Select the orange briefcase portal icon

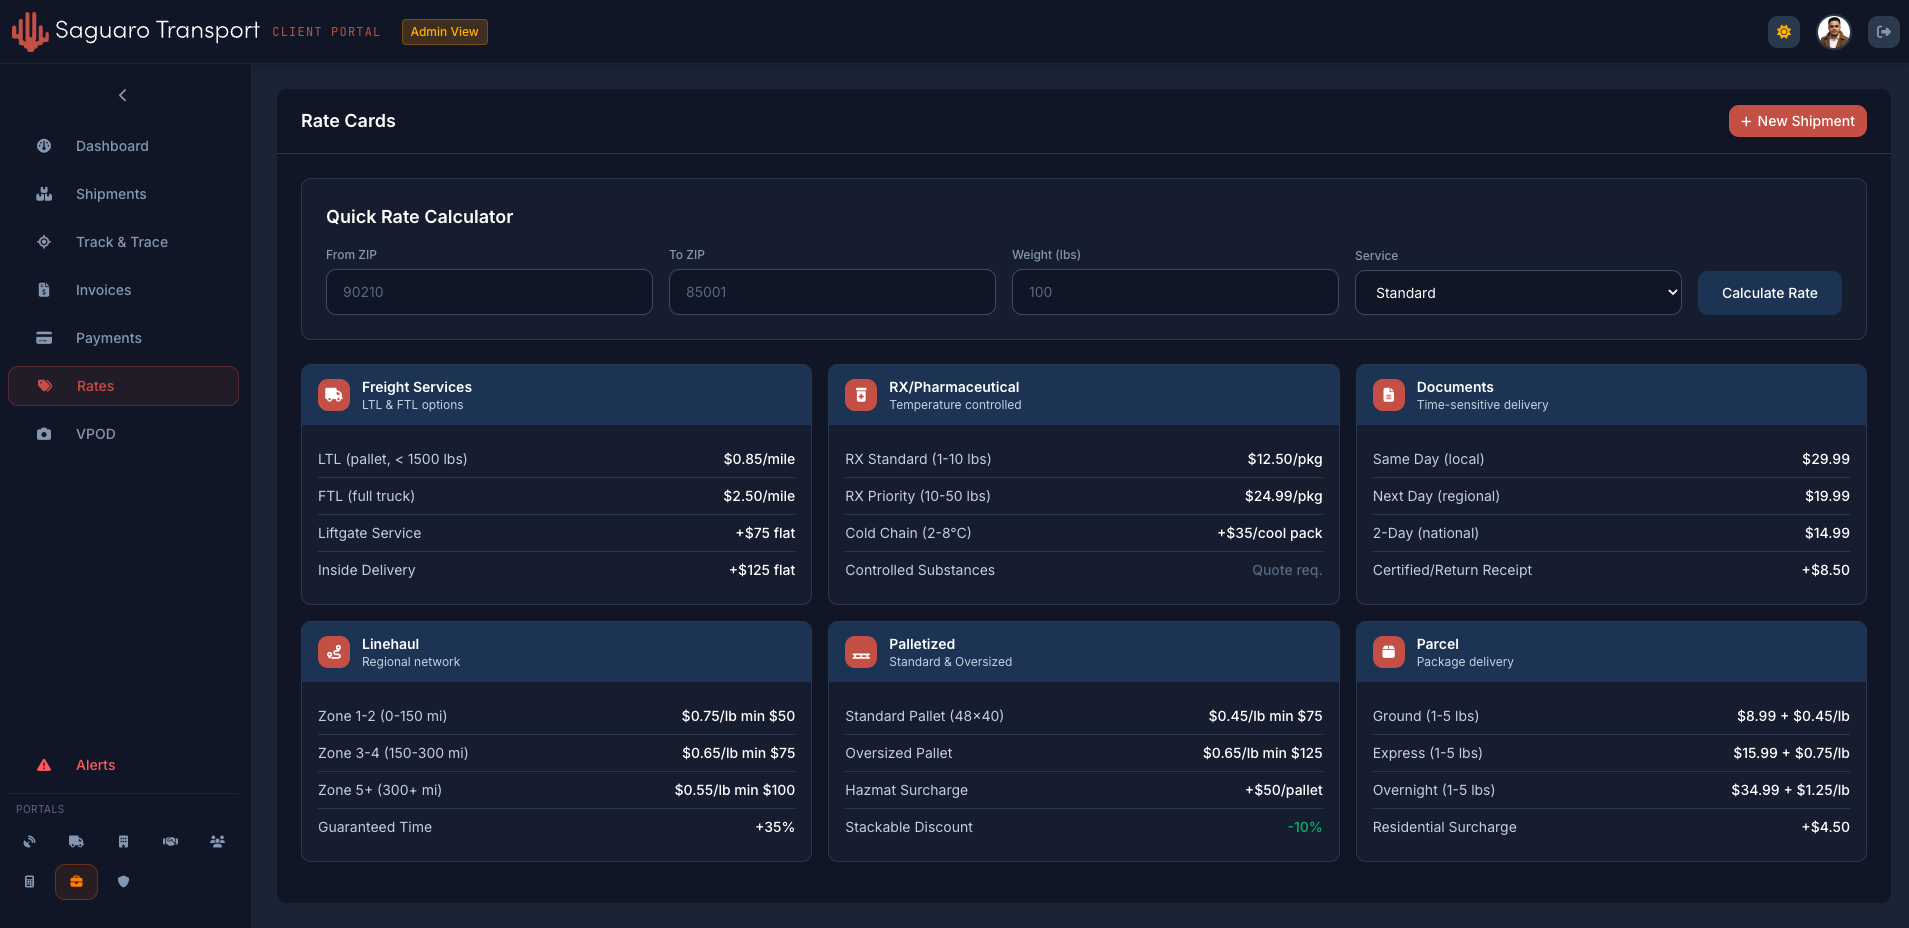pyautogui.click(x=76, y=882)
